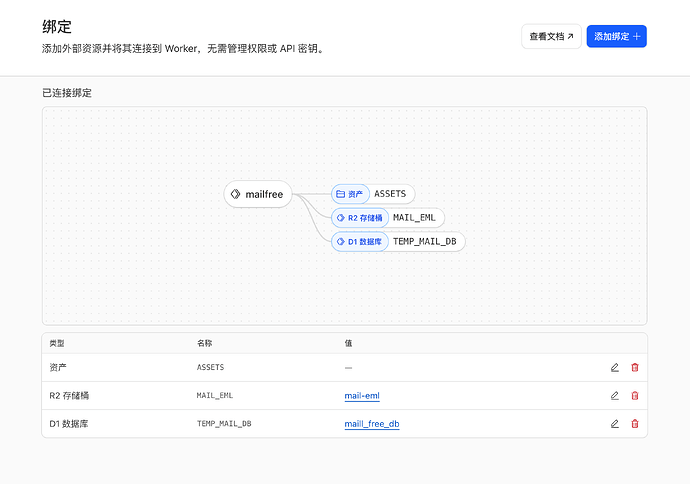This screenshot has width=690, height=484.
Task: Open the maill_free_db database link
Action: coord(372,424)
